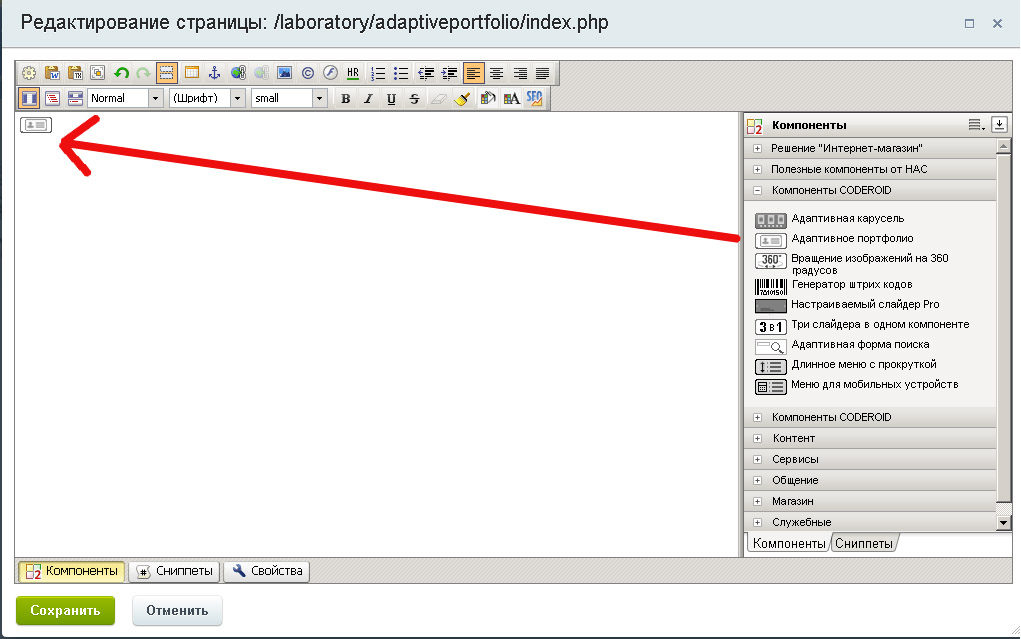Toggle italic text style
This screenshot has height=639, width=1021.
coord(368,98)
